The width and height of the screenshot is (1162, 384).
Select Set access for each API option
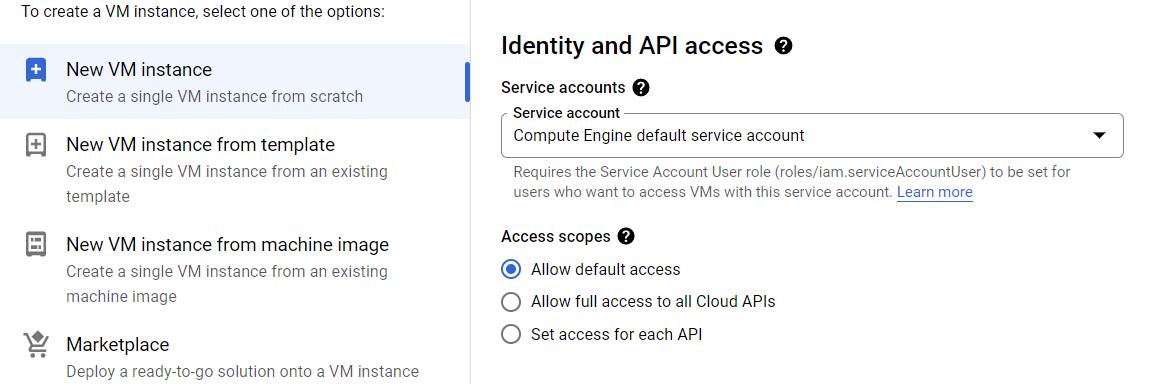(511, 334)
